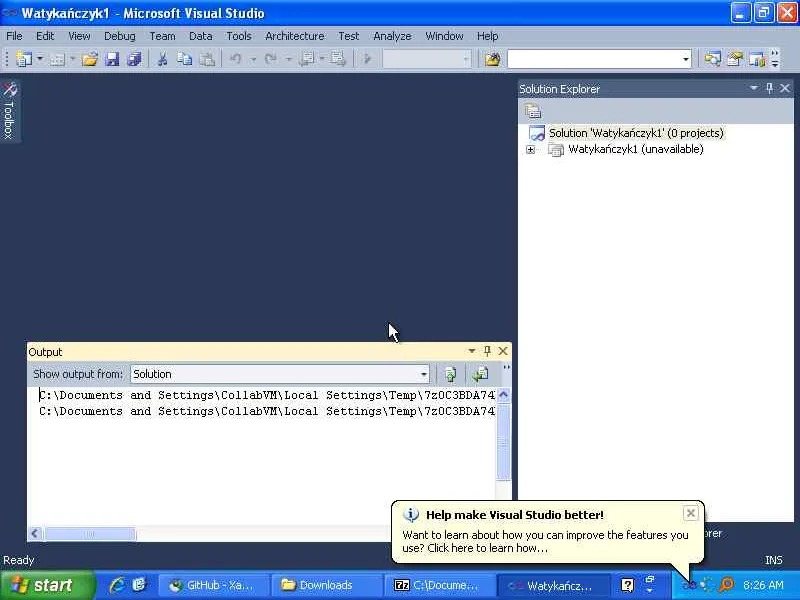Open the Window menu
The width and height of the screenshot is (800, 600).
[444, 36]
